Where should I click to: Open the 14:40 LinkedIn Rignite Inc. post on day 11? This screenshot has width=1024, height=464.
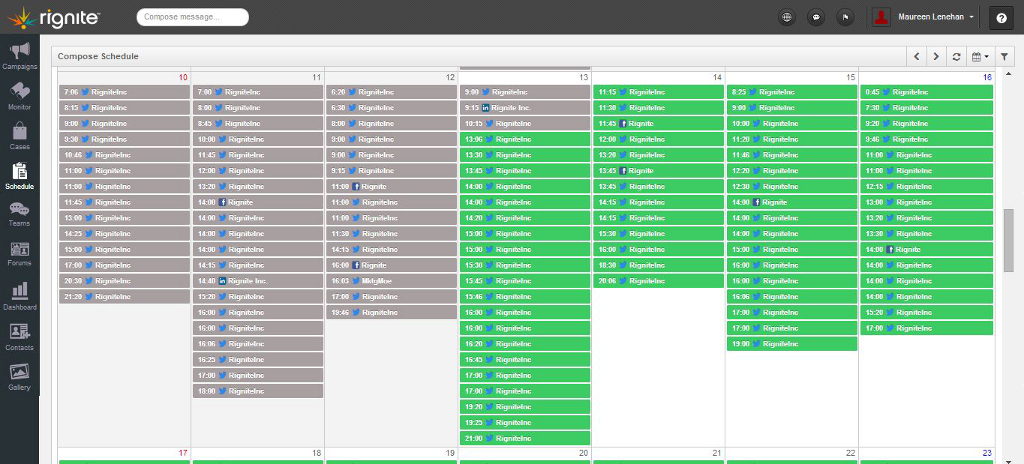point(258,281)
